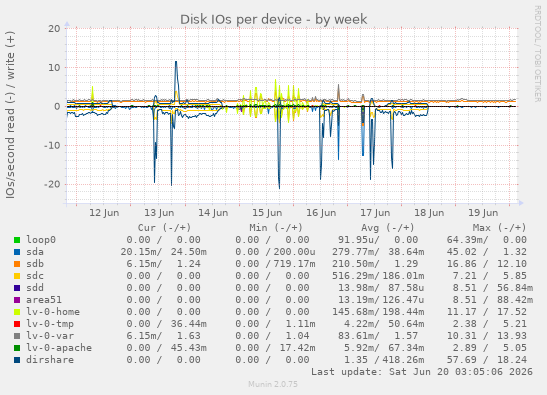Click the sda average value 279.77m

point(355,252)
